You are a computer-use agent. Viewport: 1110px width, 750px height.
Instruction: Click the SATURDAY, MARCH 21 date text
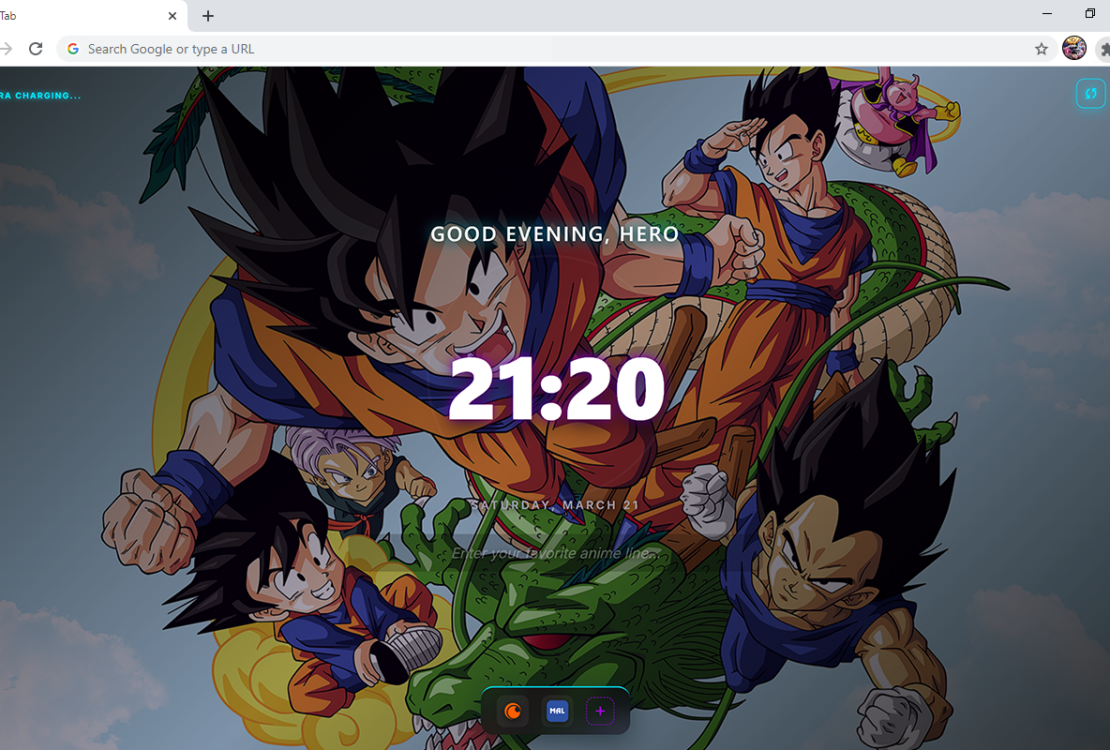556,505
